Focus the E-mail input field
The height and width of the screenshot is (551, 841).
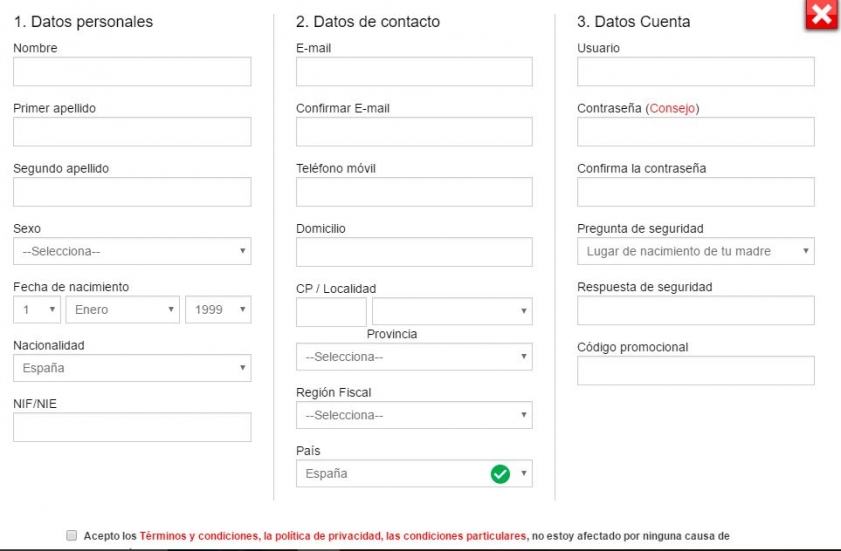point(414,71)
